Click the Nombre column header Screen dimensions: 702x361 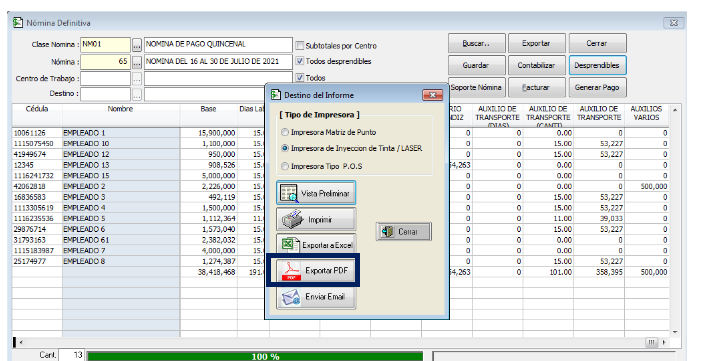(120, 115)
